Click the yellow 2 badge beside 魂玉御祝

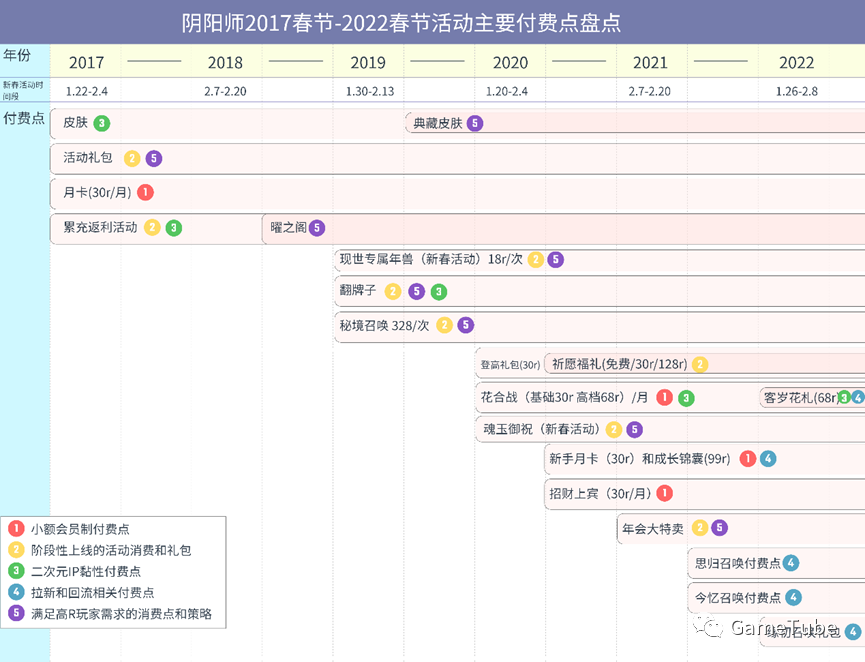pyautogui.click(x=614, y=429)
